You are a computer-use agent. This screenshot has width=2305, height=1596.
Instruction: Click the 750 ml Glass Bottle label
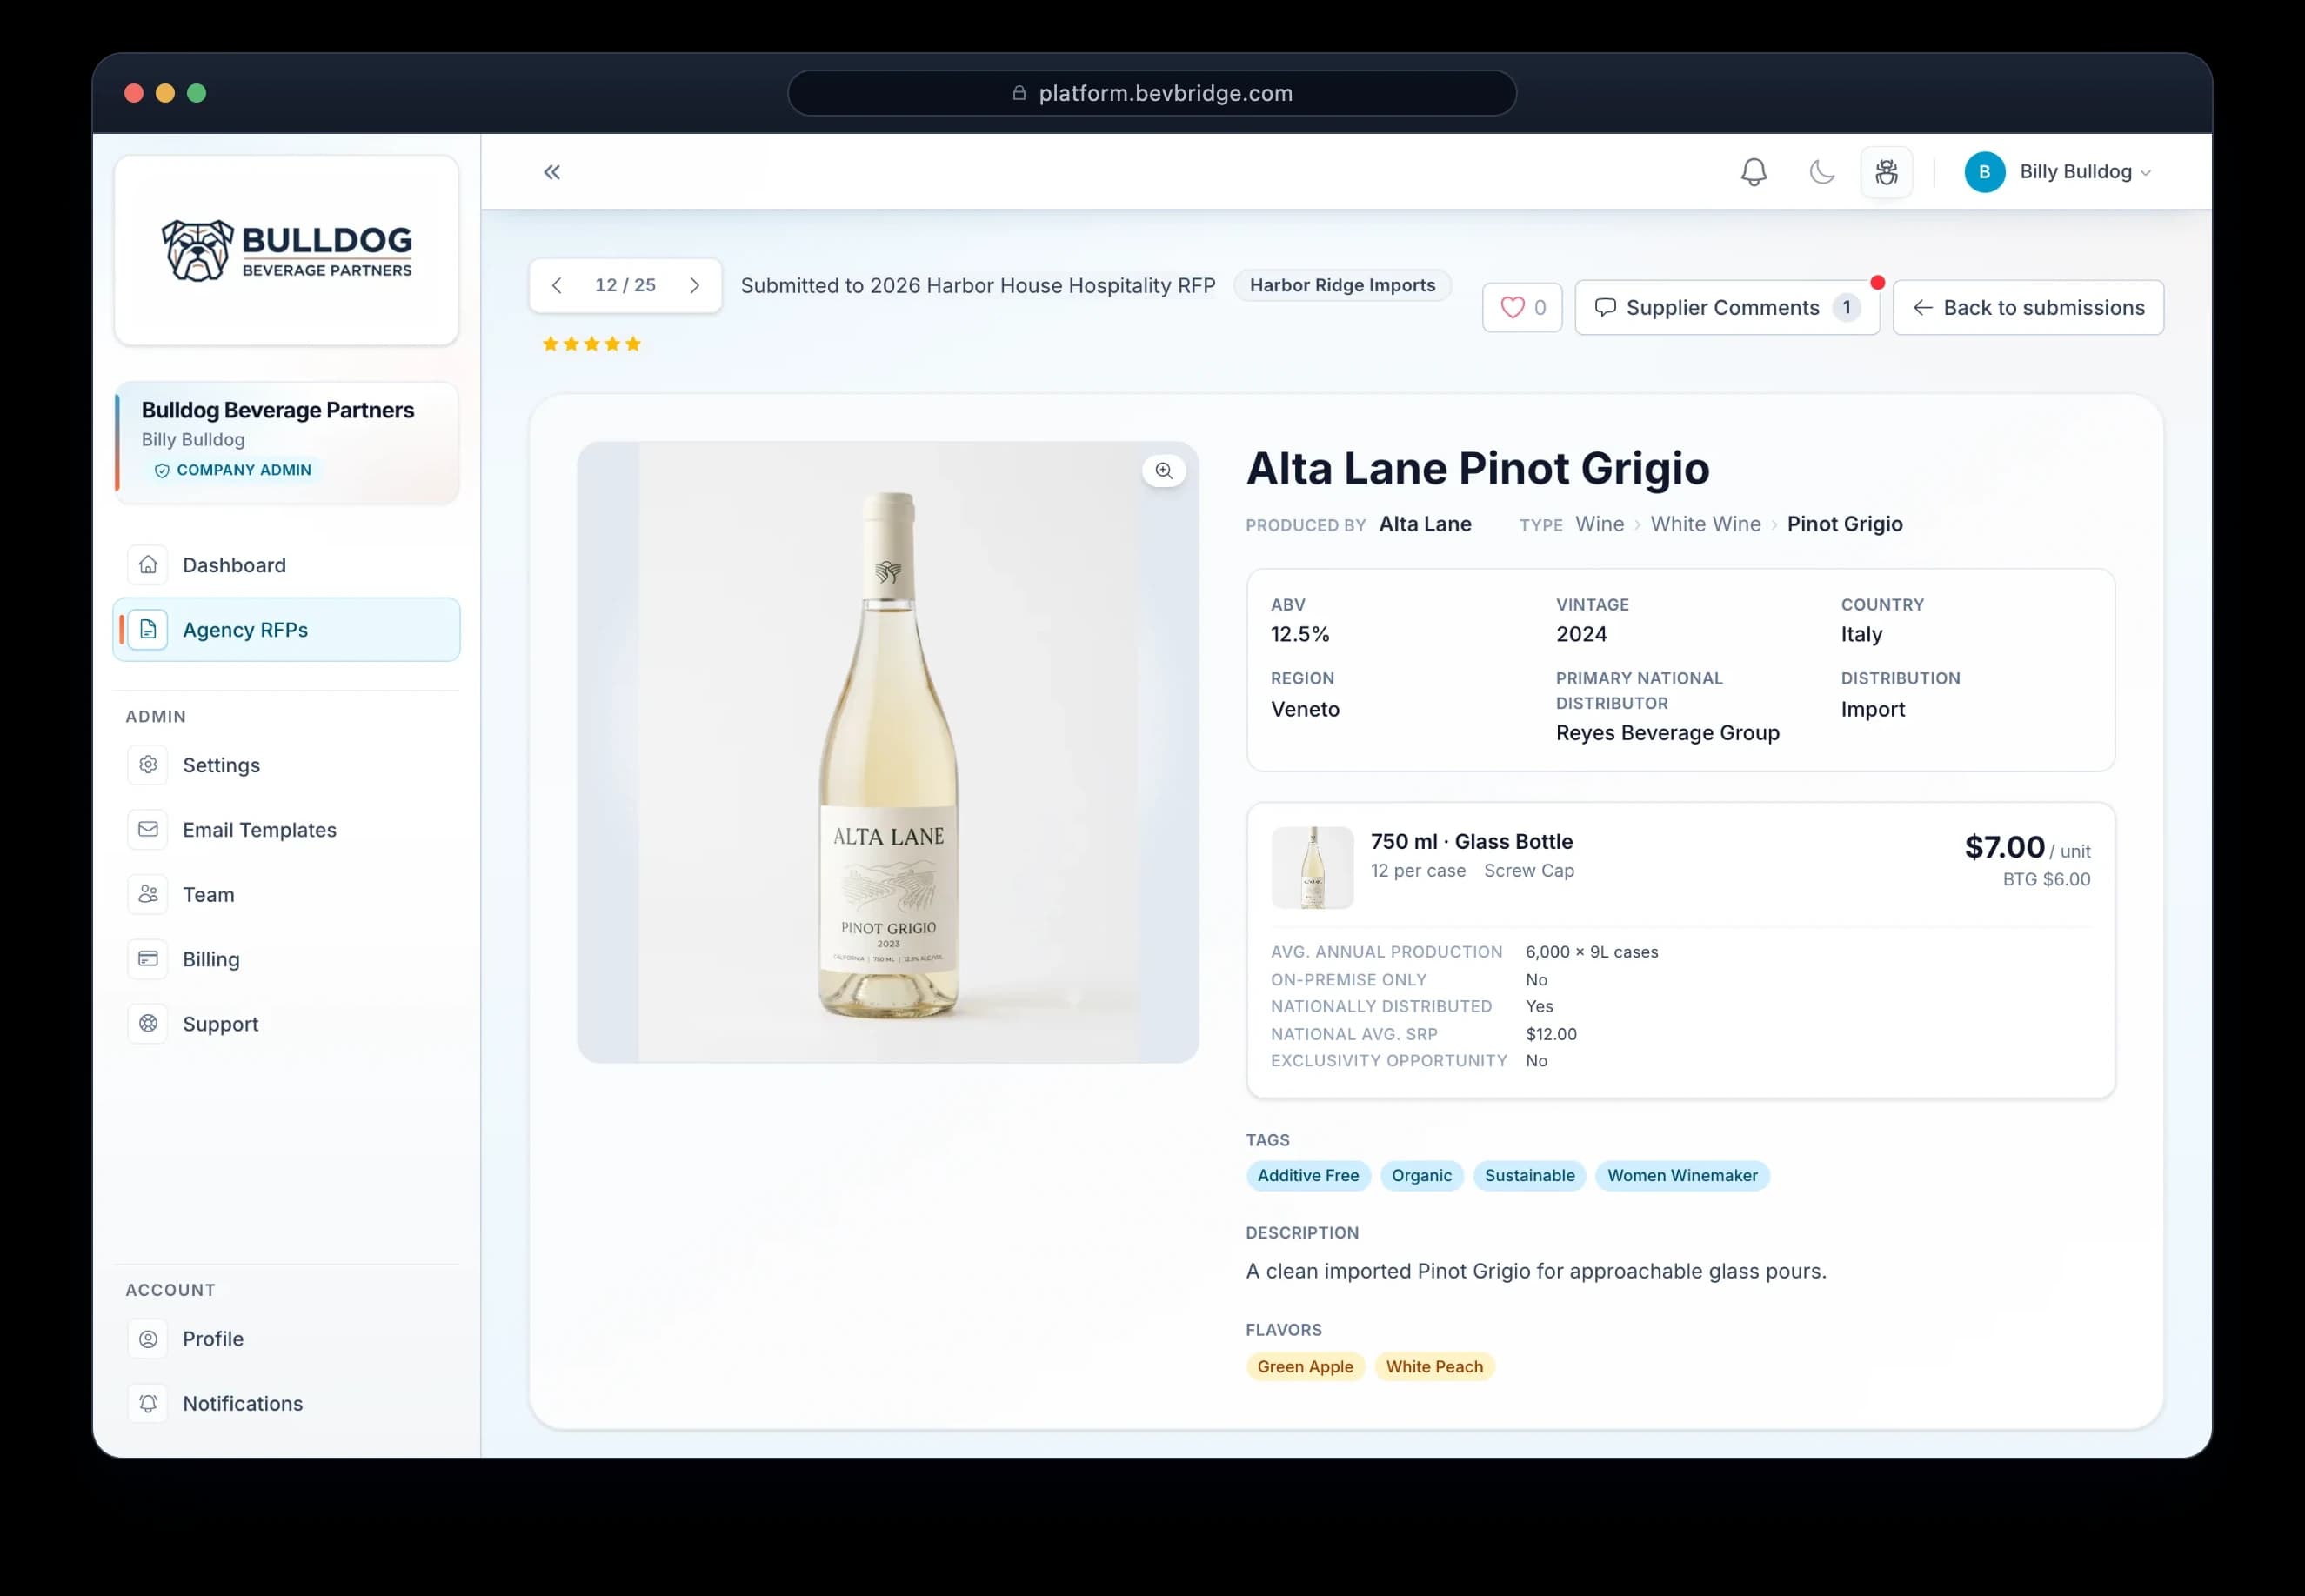(1471, 842)
